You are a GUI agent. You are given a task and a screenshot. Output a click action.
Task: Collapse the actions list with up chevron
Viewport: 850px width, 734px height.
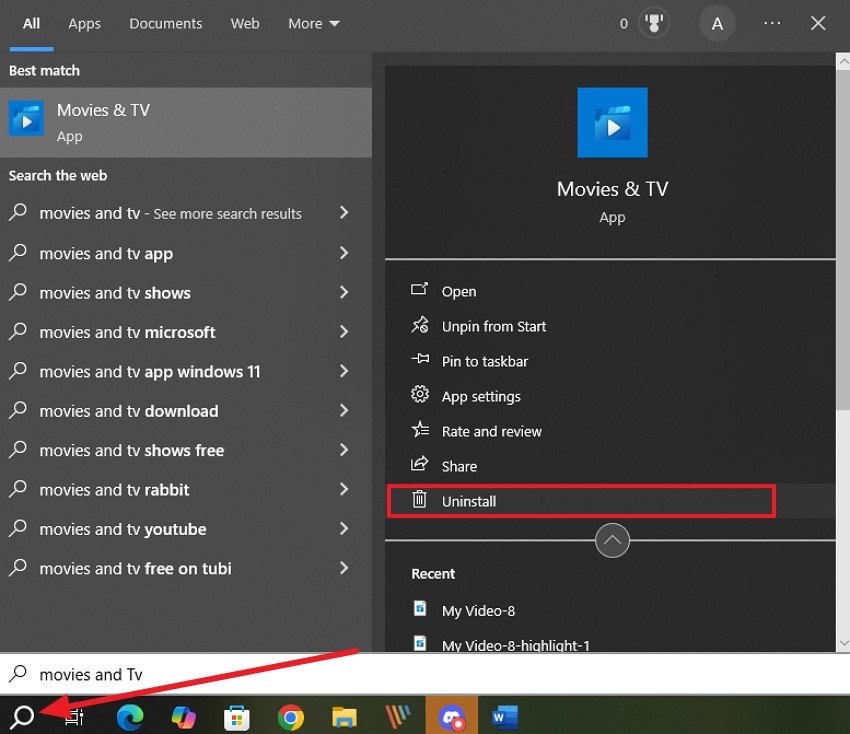[612, 540]
